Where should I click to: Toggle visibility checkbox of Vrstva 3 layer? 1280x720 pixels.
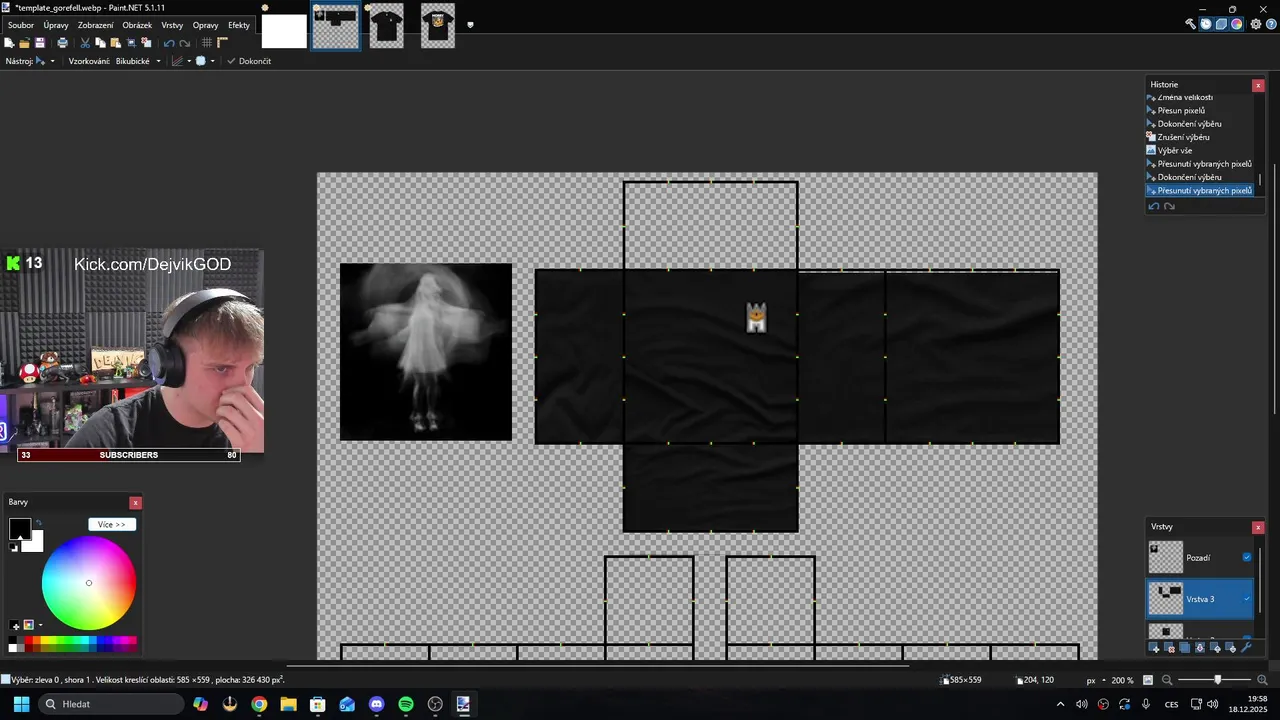click(1247, 599)
